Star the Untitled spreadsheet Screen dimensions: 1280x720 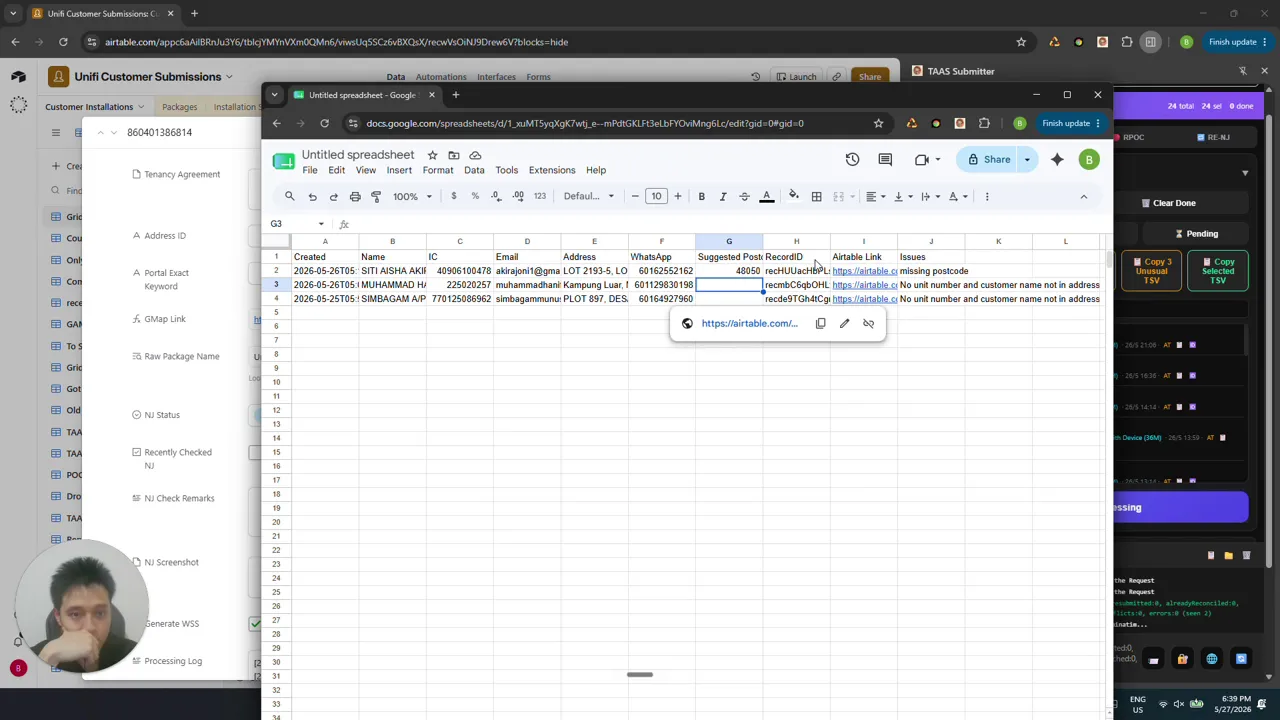point(432,155)
